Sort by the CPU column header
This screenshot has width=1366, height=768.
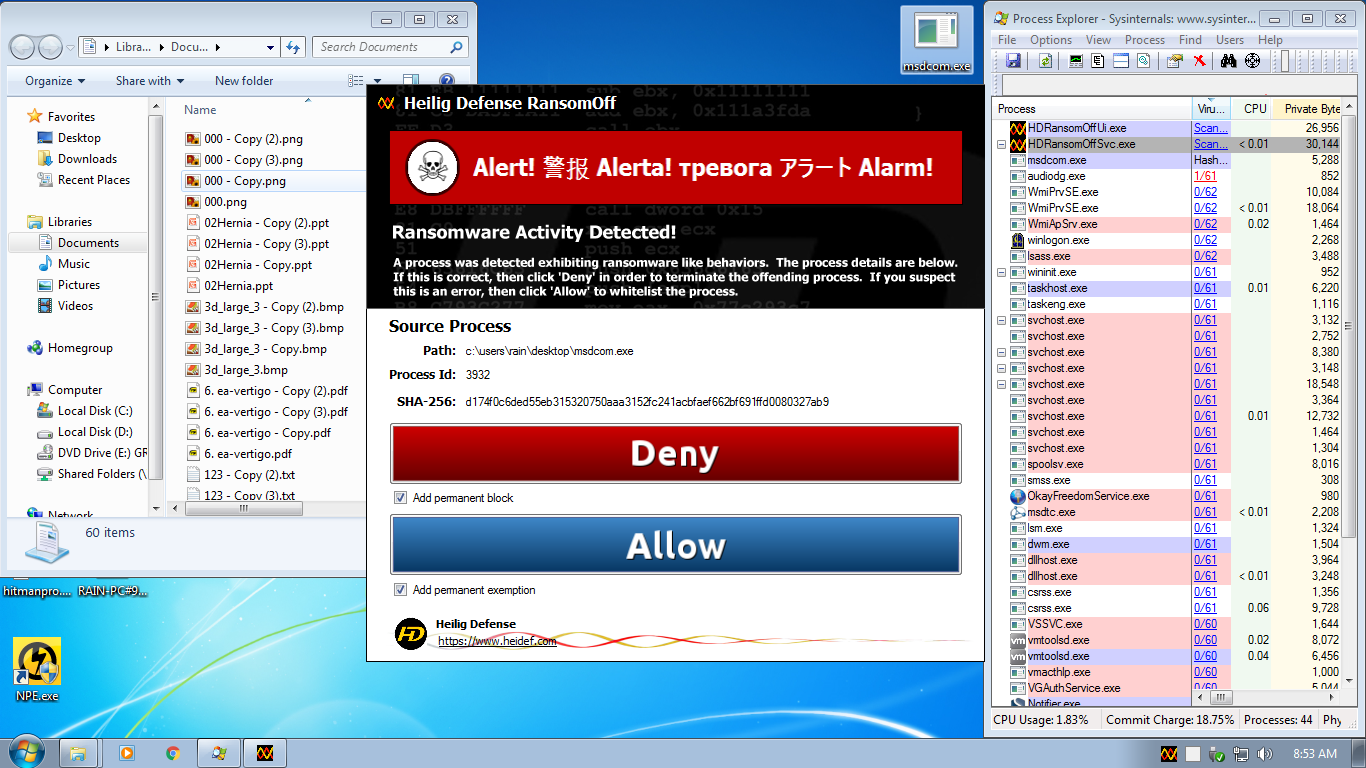(x=1254, y=109)
